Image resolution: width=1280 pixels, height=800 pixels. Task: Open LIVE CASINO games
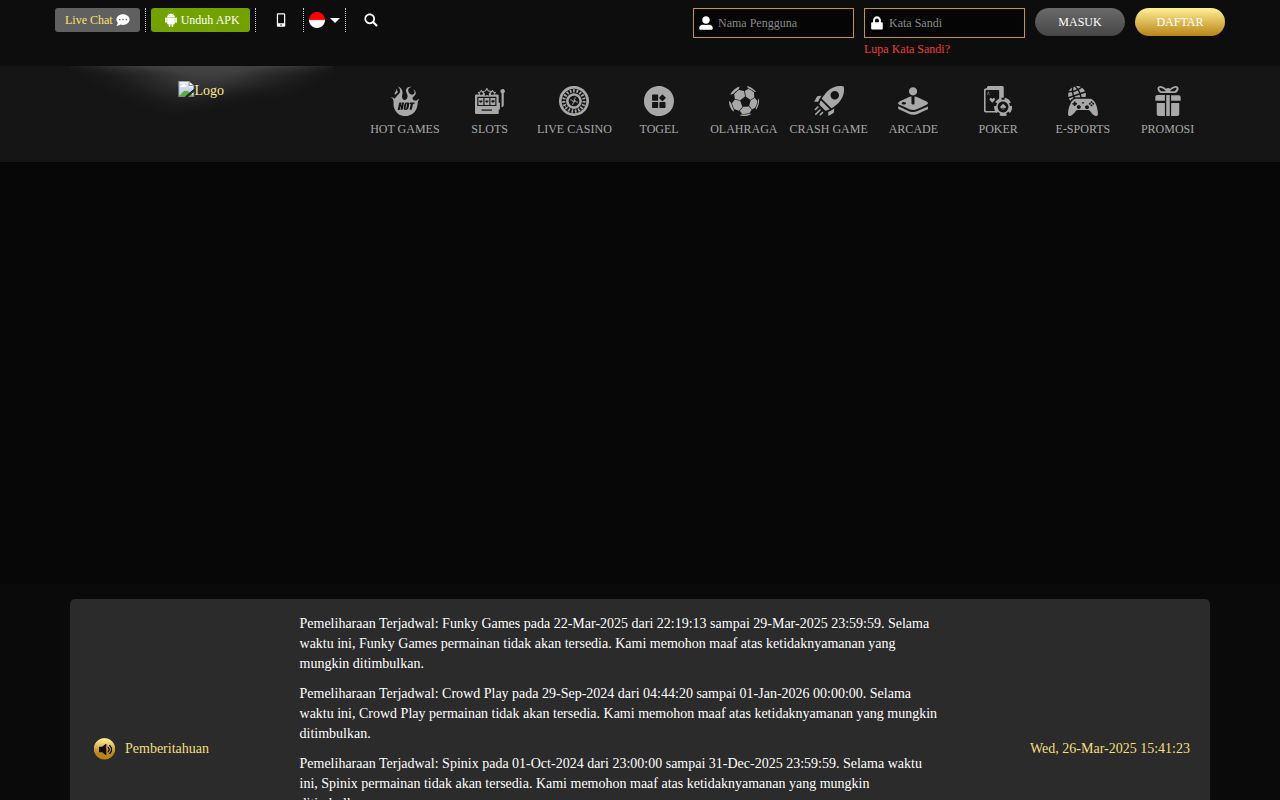tap(573, 108)
